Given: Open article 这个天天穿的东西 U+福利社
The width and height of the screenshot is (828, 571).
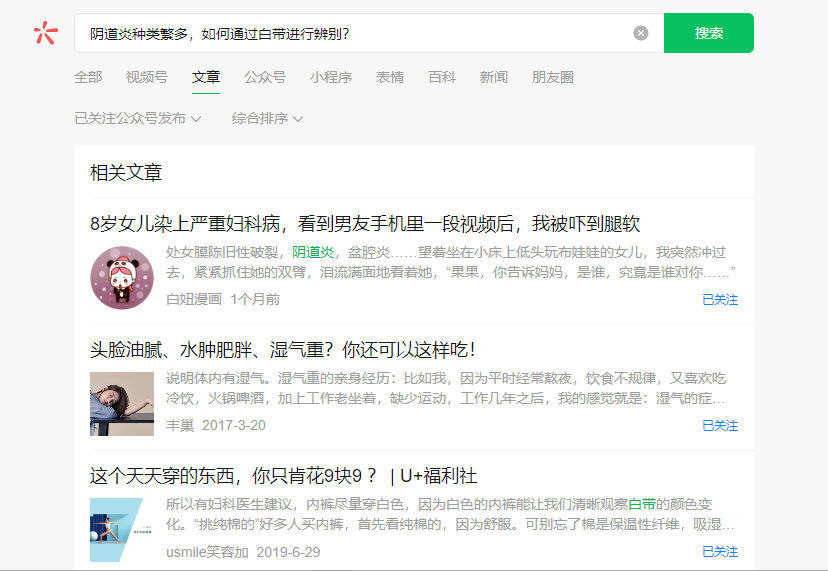Looking at the screenshot, I should click(284, 476).
